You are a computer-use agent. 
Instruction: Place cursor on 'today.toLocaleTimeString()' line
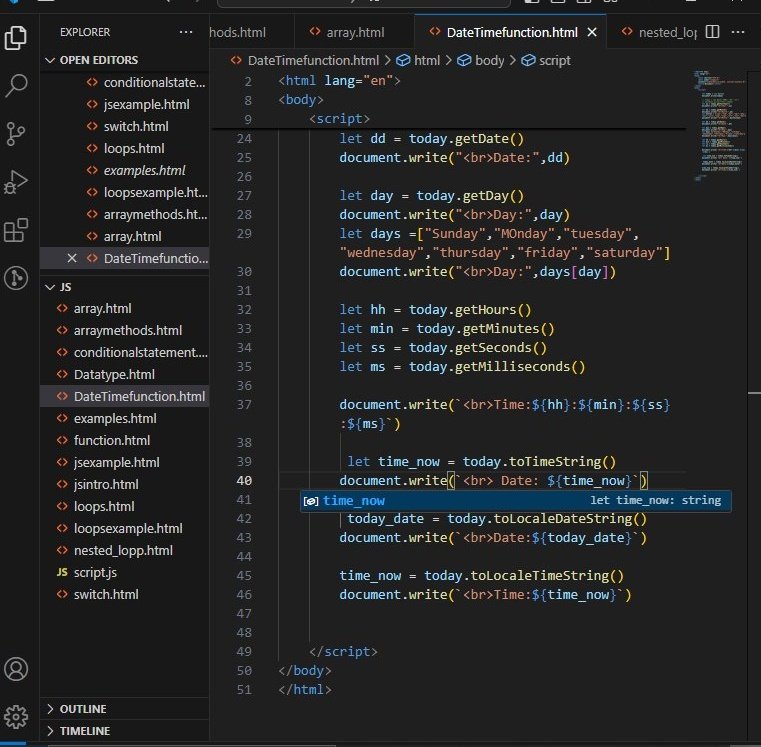click(481, 576)
